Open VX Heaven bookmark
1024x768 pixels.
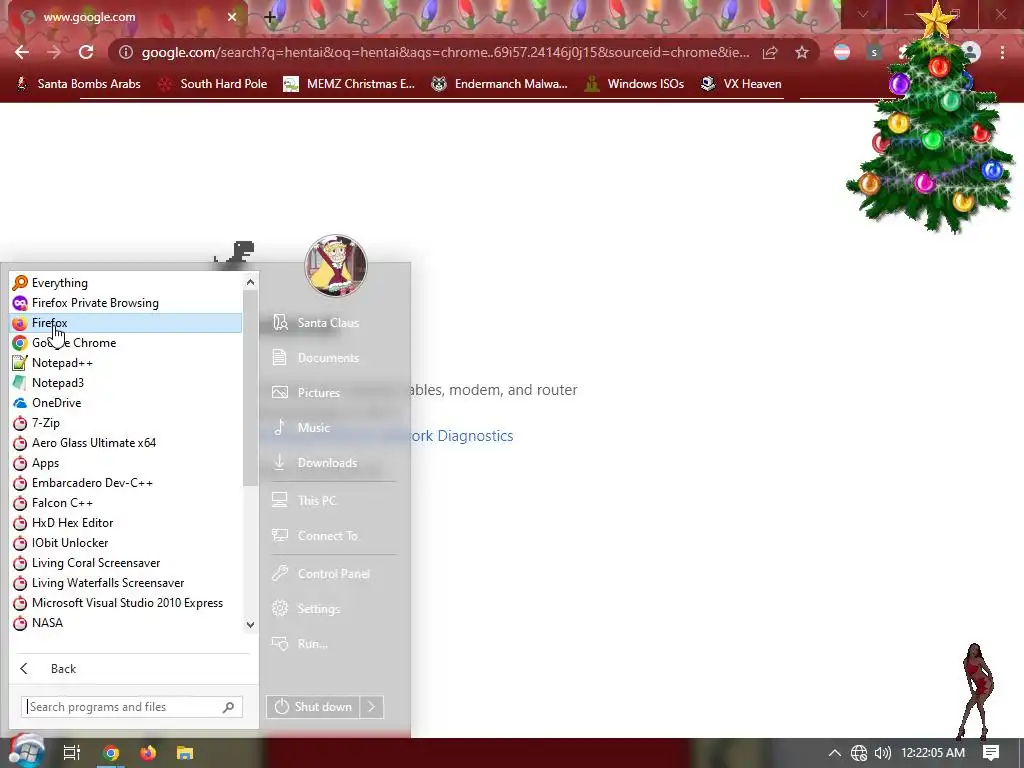click(x=741, y=84)
